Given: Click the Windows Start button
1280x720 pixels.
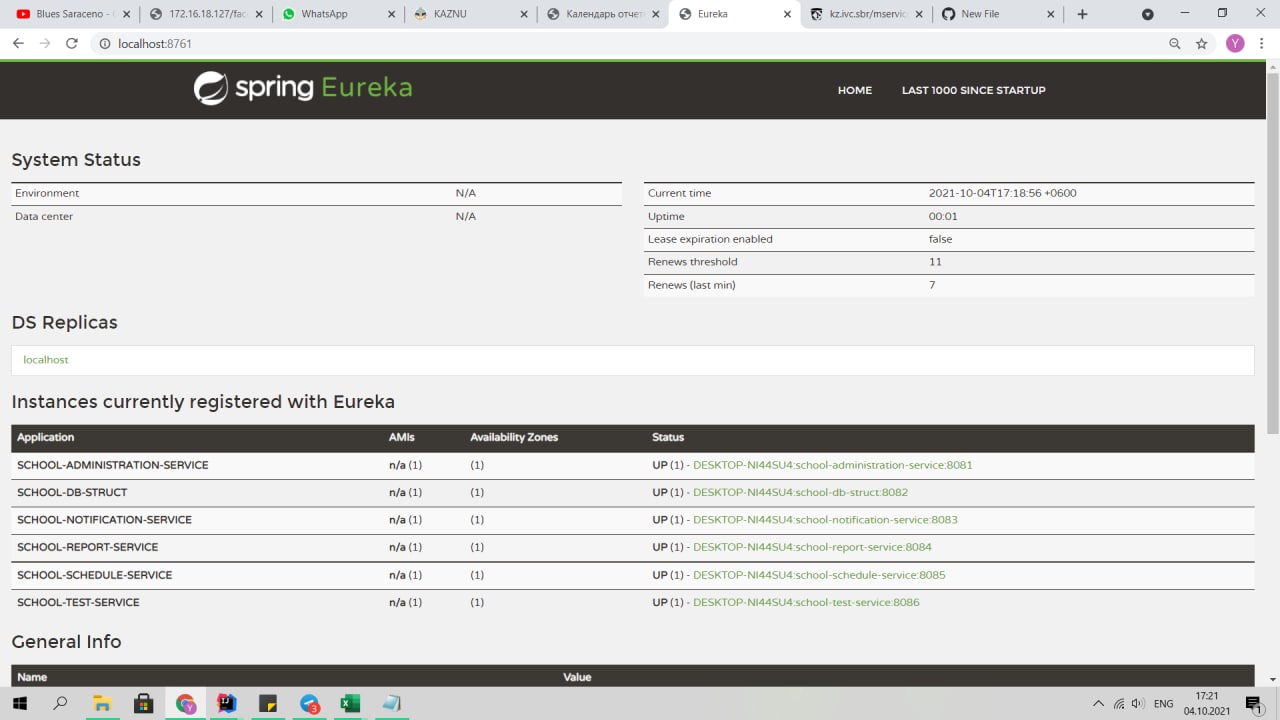Looking at the screenshot, I should (20, 704).
